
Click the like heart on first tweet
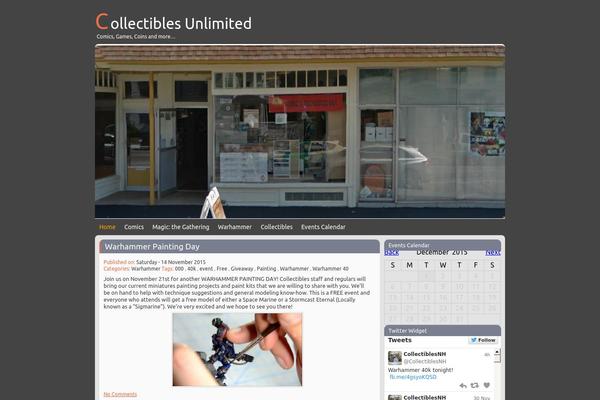pos(487,385)
